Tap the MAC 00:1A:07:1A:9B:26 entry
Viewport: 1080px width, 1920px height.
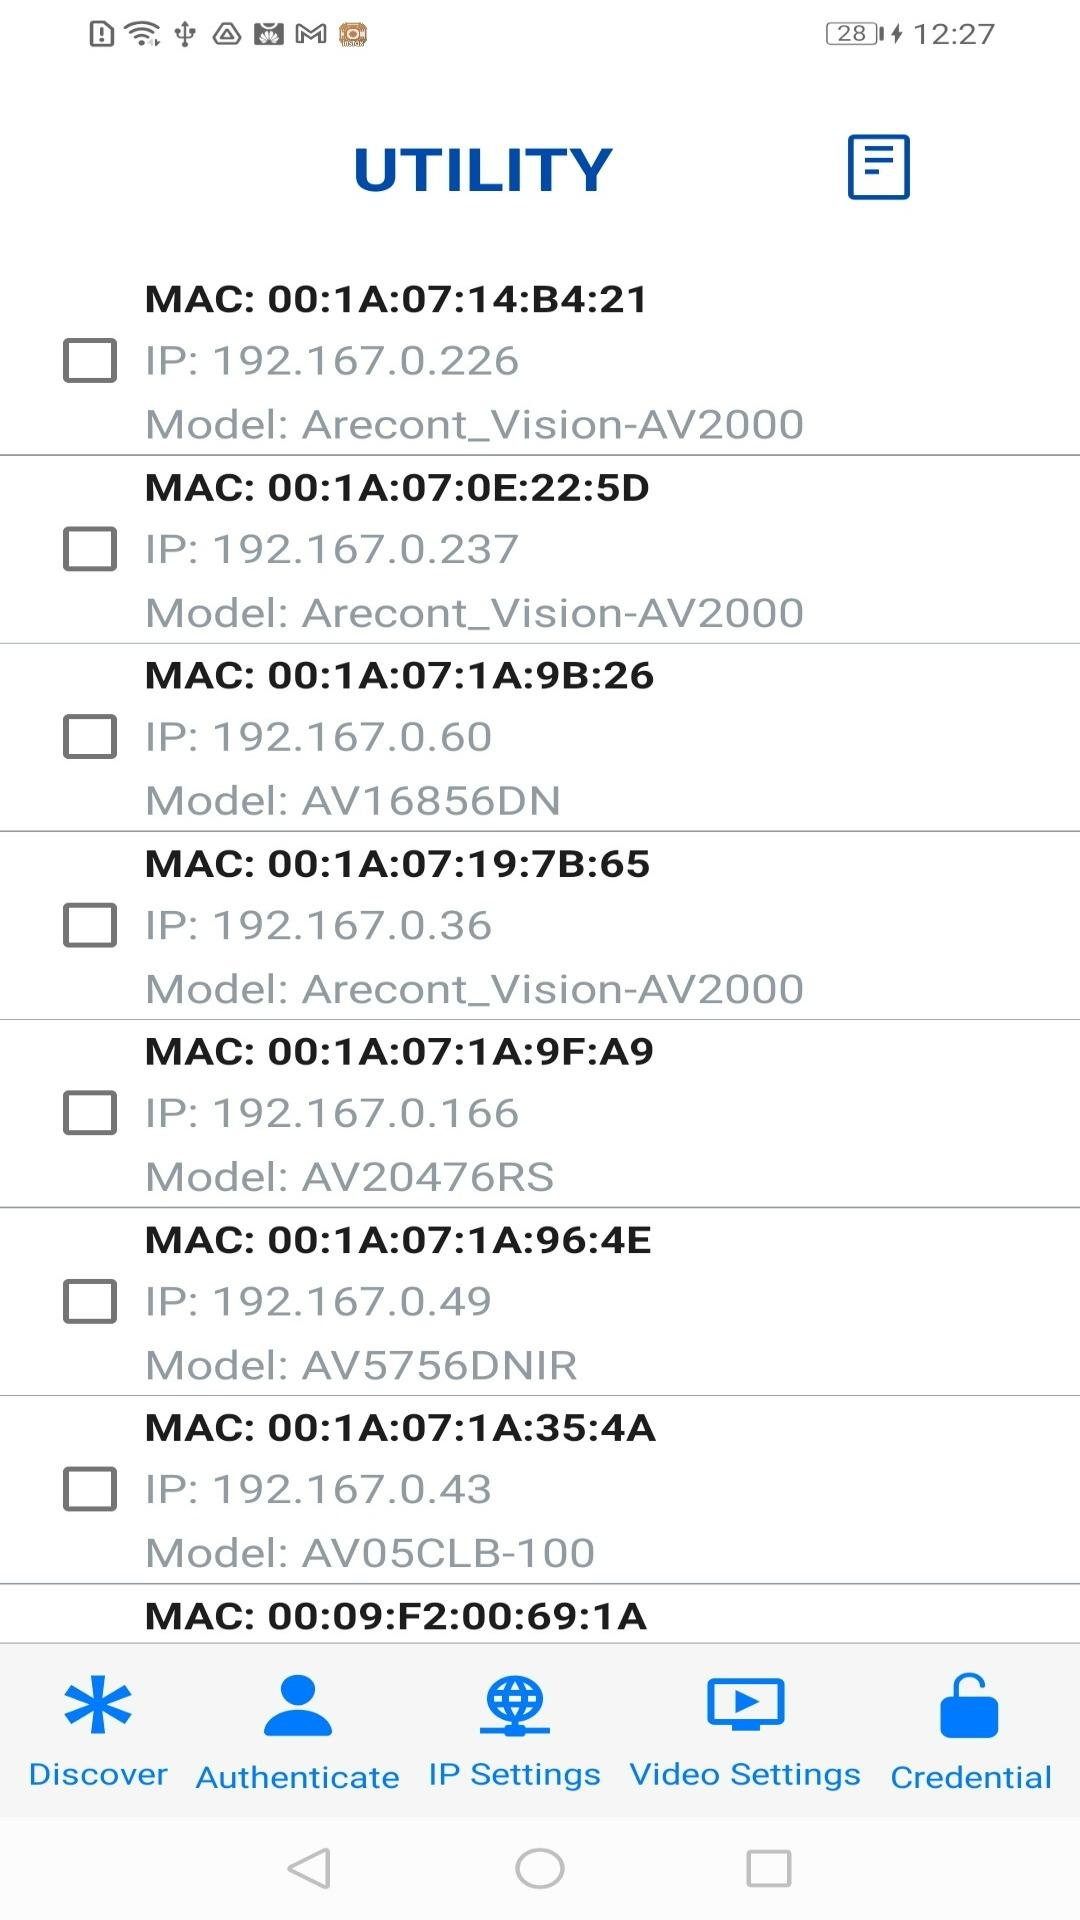click(540, 738)
